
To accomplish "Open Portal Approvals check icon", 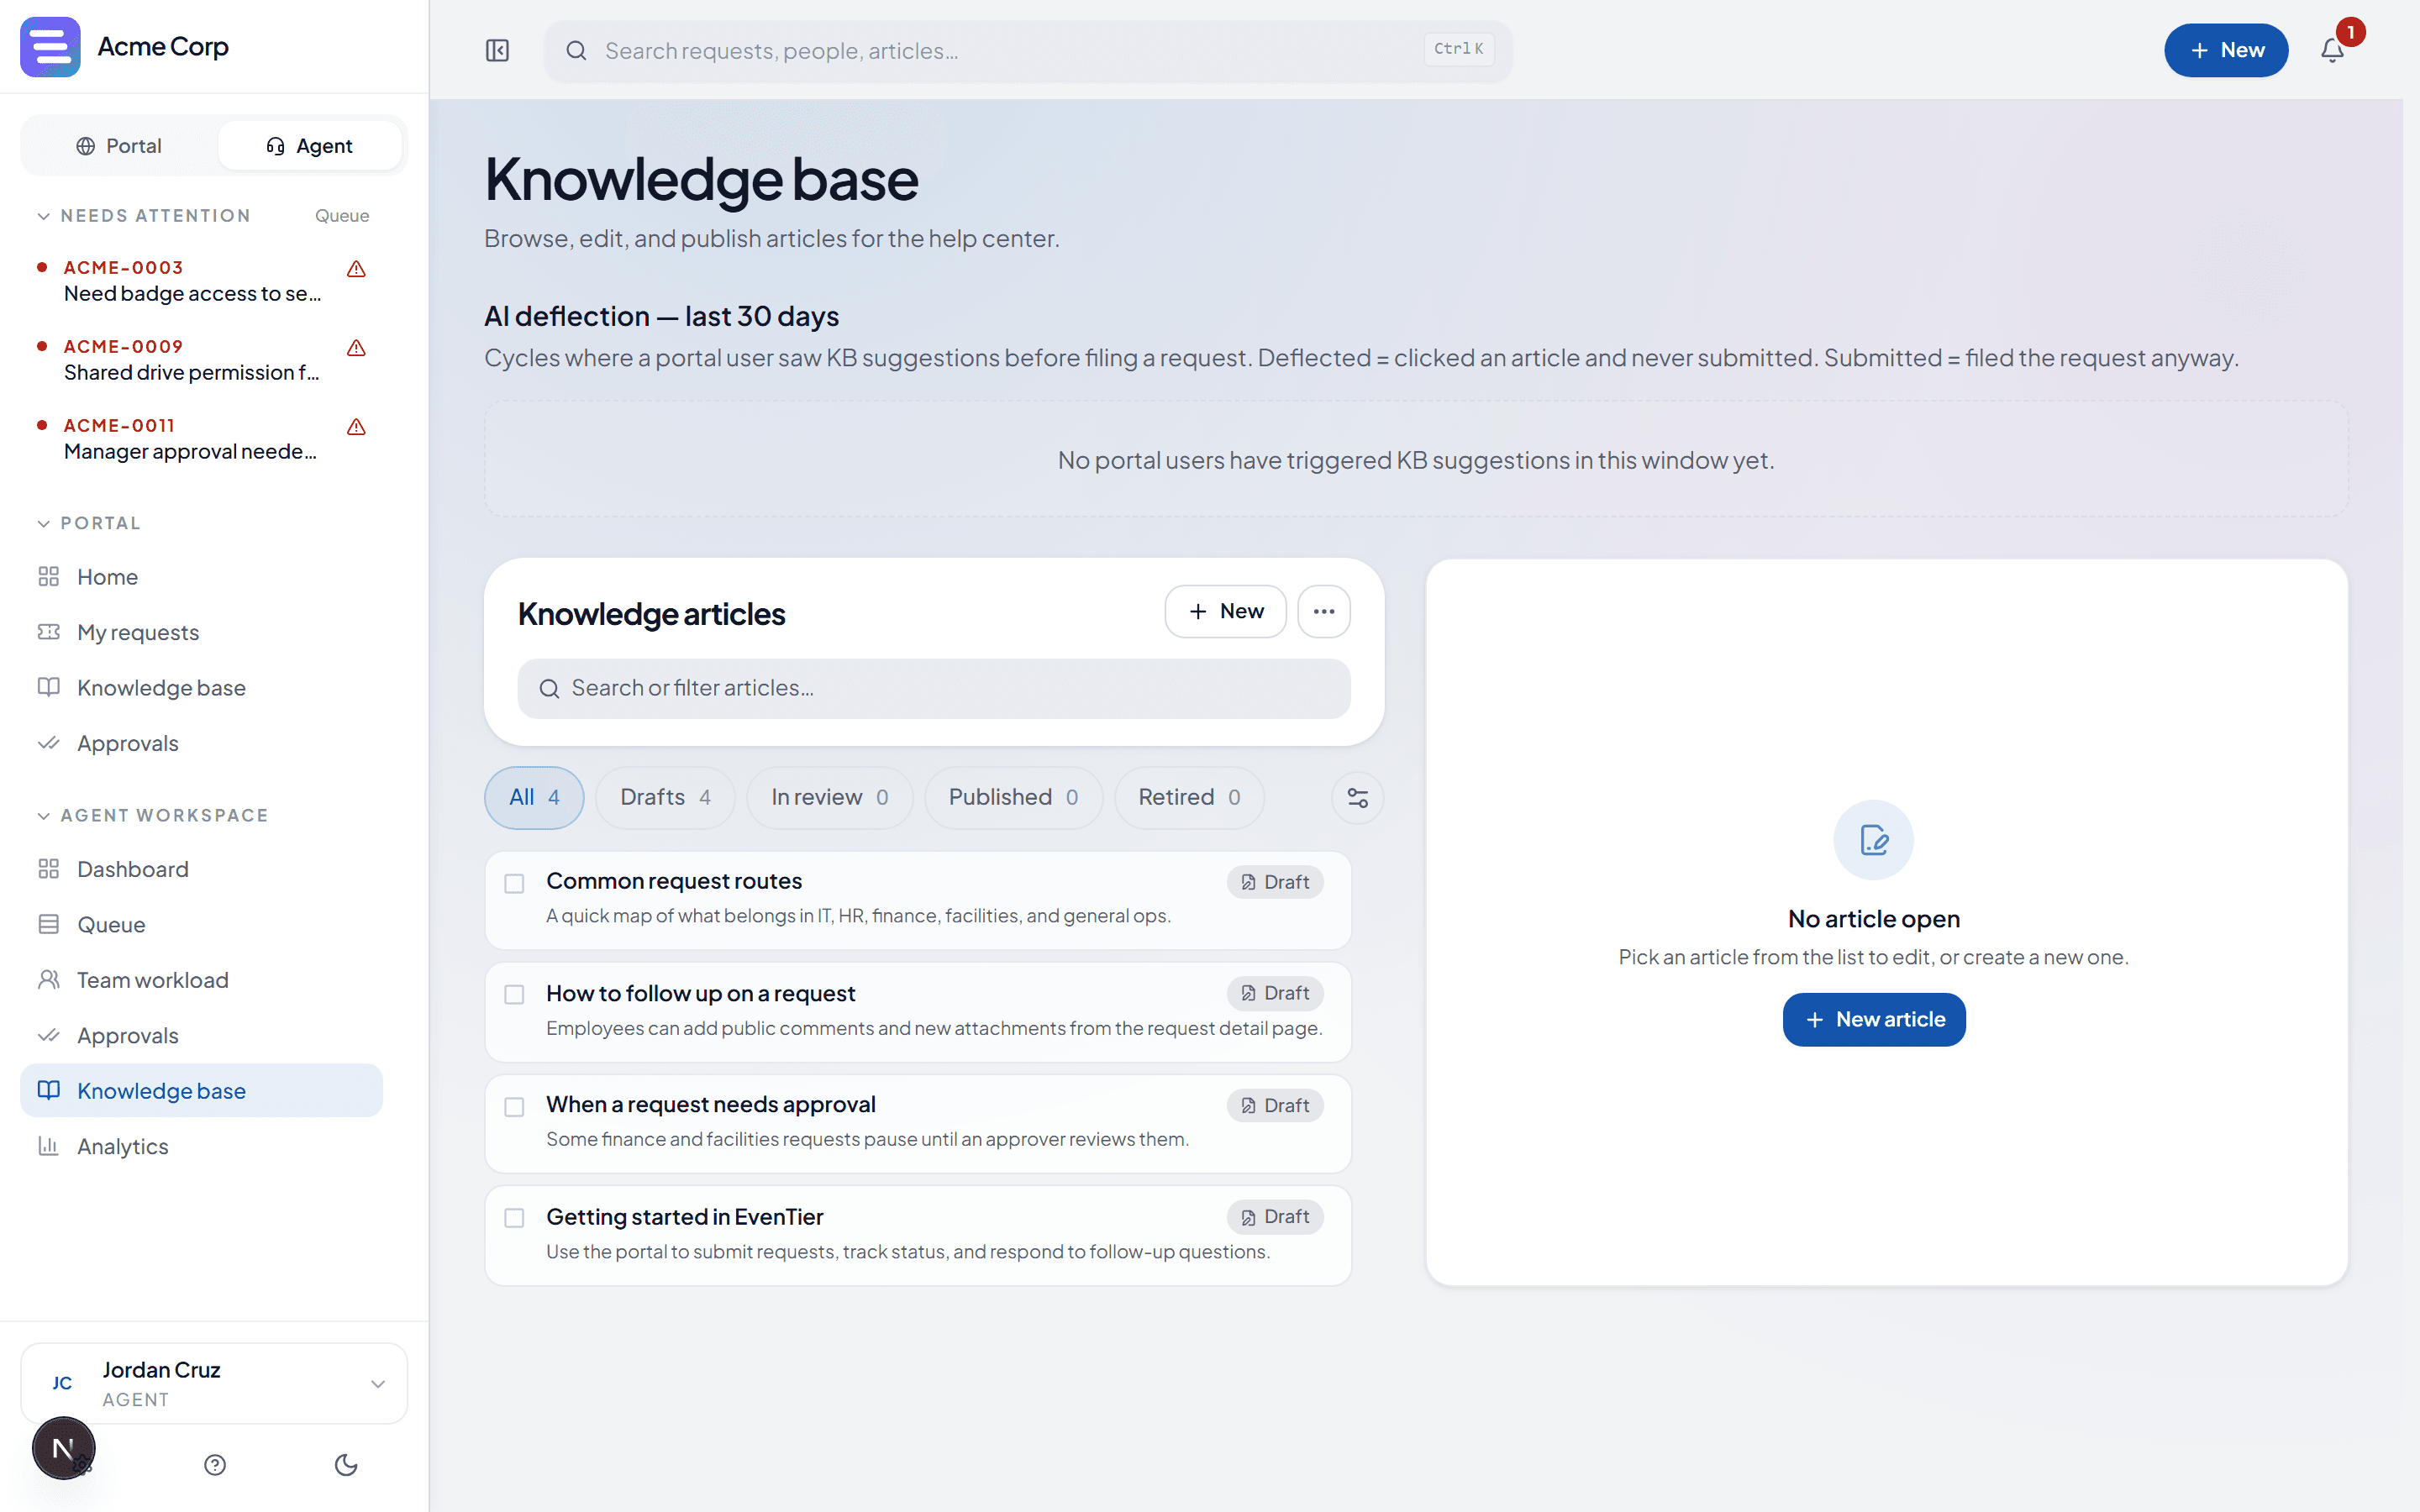I will (x=49, y=743).
